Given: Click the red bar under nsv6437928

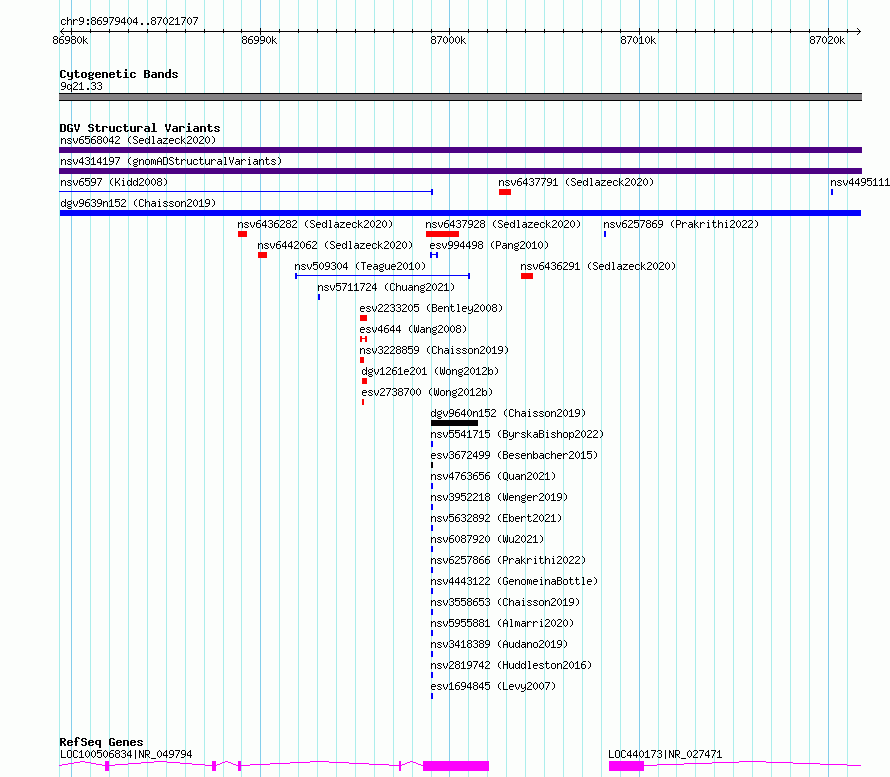Looking at the screenshot, I should [x=442, y=234].
